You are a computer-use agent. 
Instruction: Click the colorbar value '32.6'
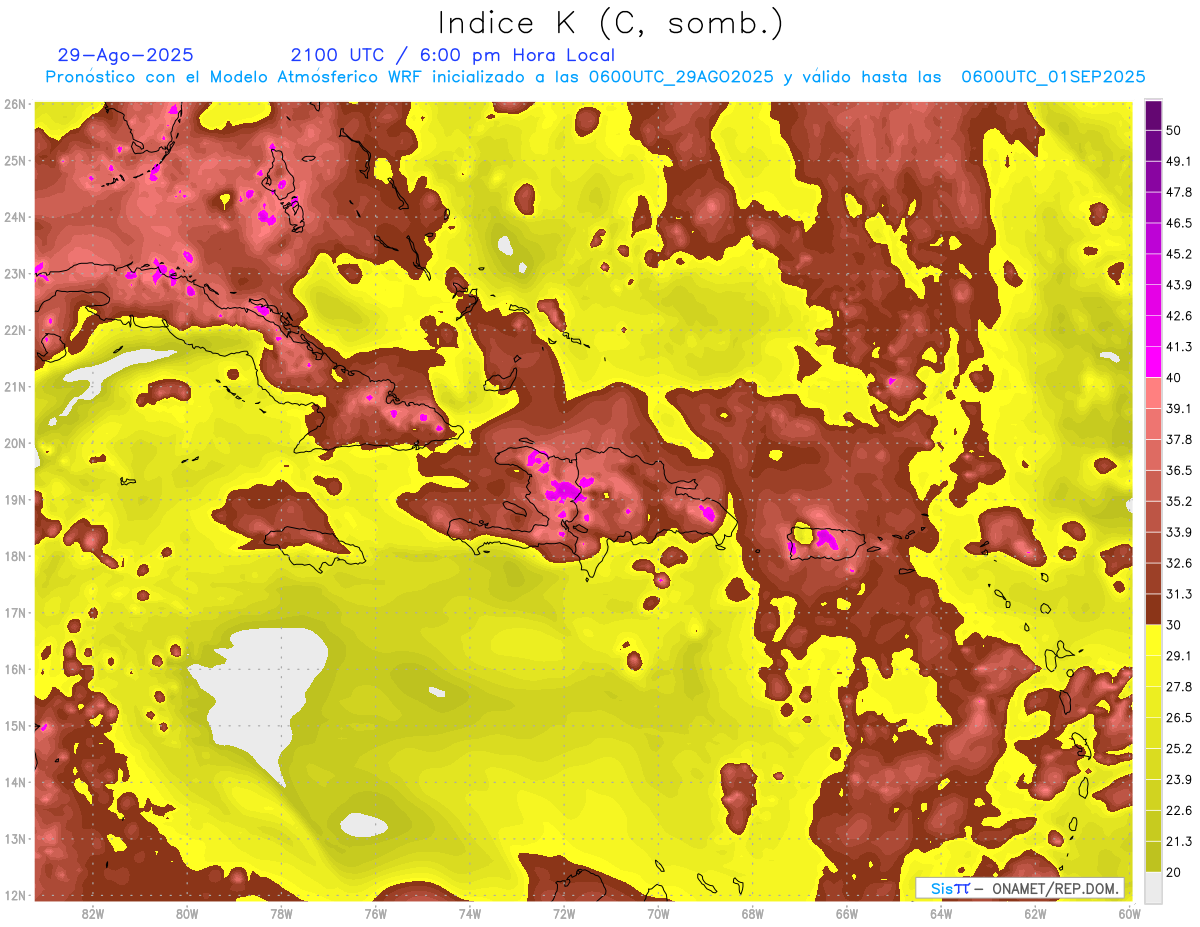[x=1178, y=563]
